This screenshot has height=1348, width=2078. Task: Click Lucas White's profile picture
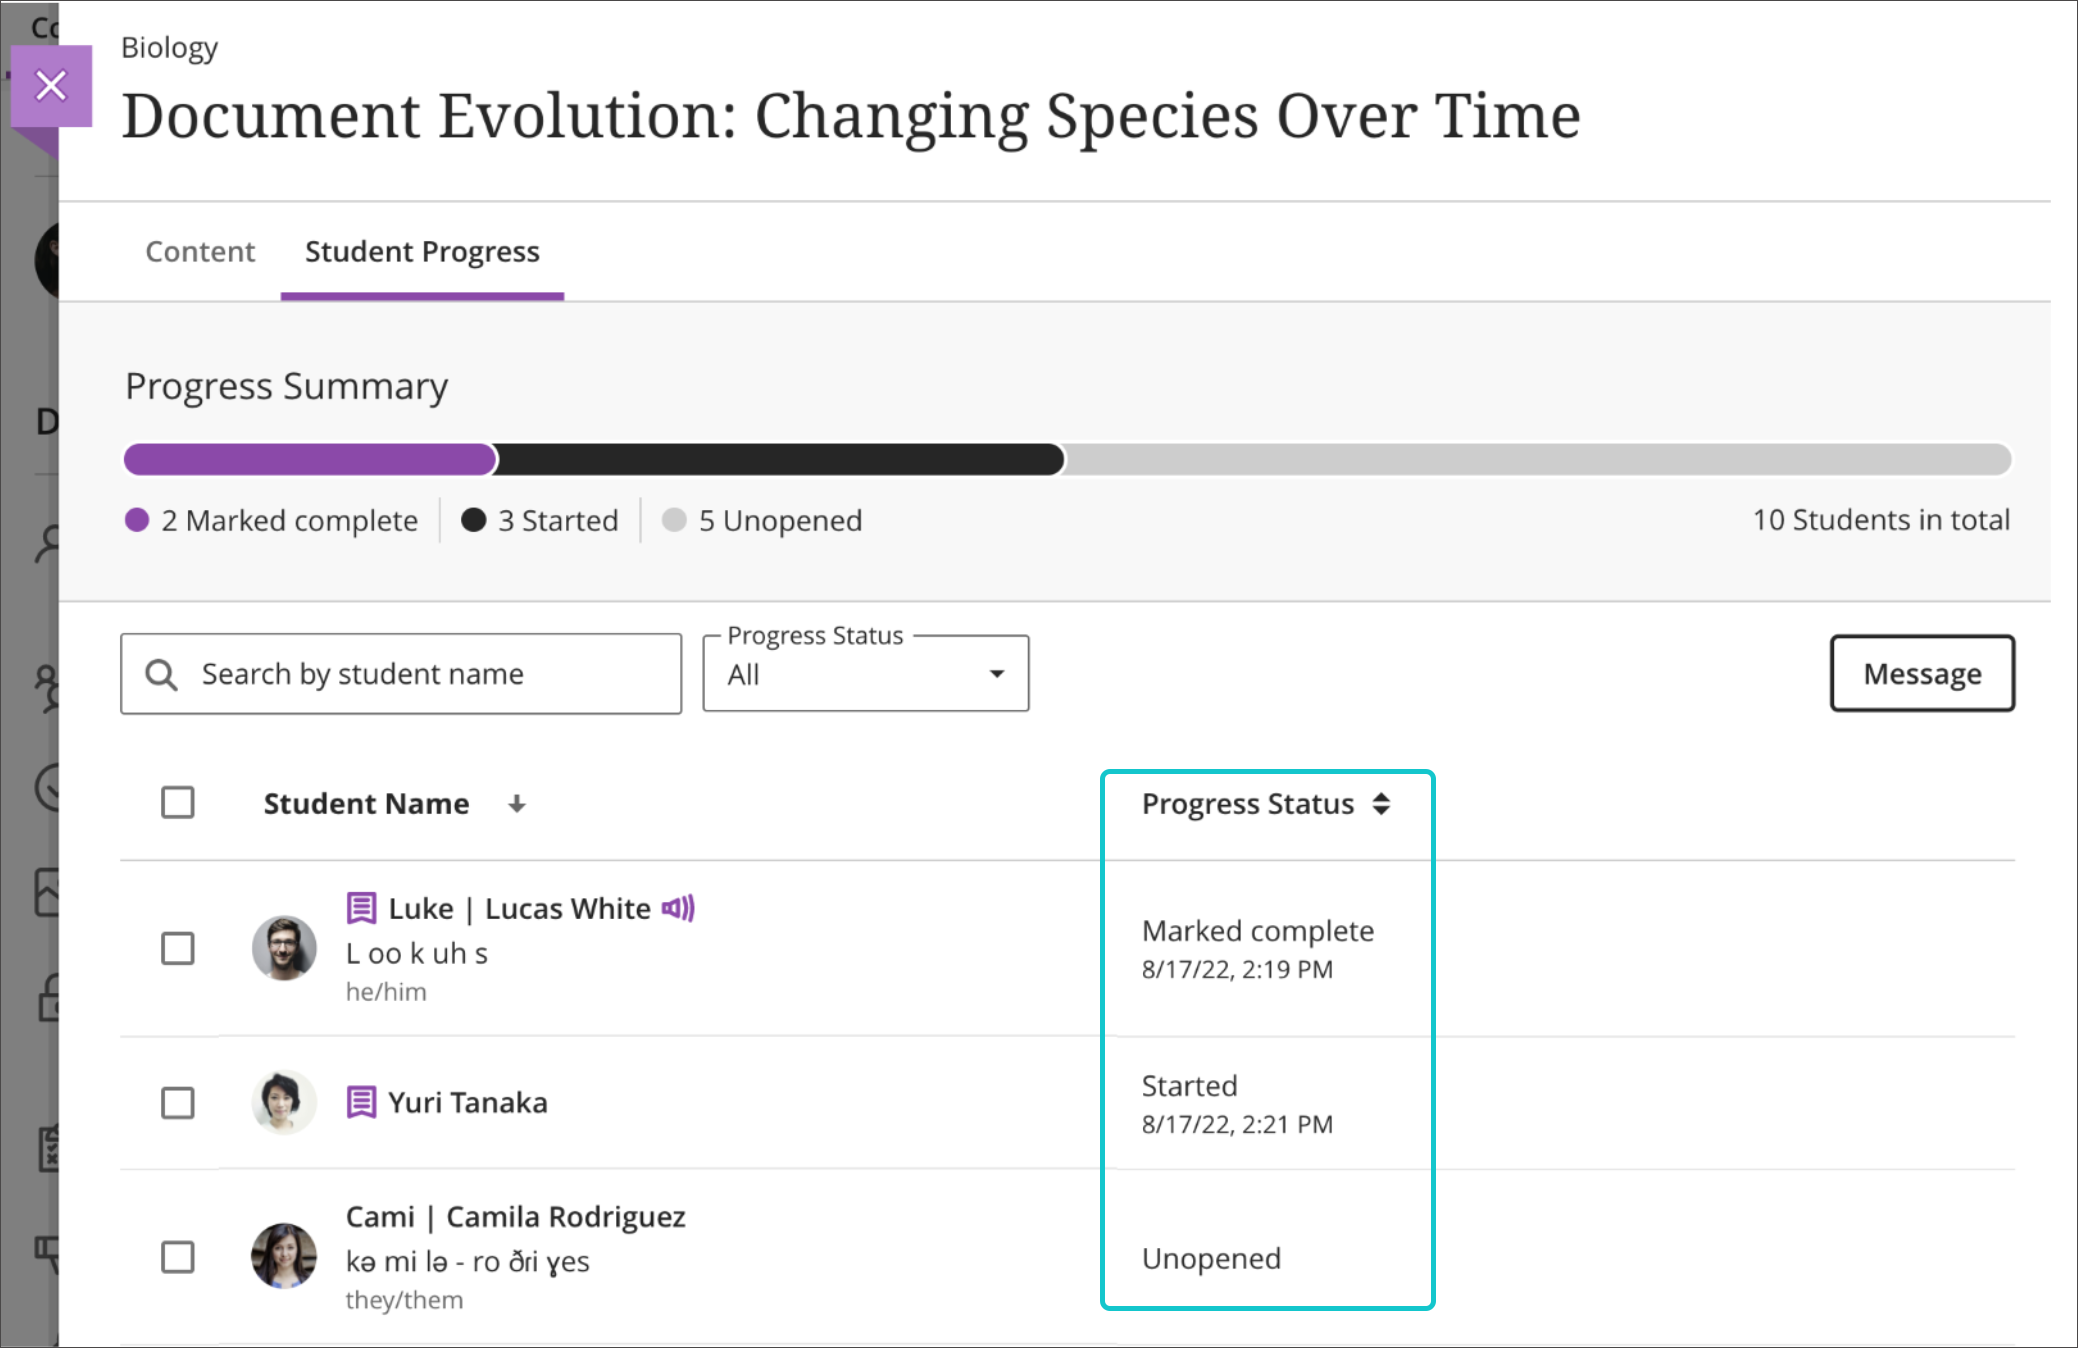pyautogui.click(x=284, y=948)
